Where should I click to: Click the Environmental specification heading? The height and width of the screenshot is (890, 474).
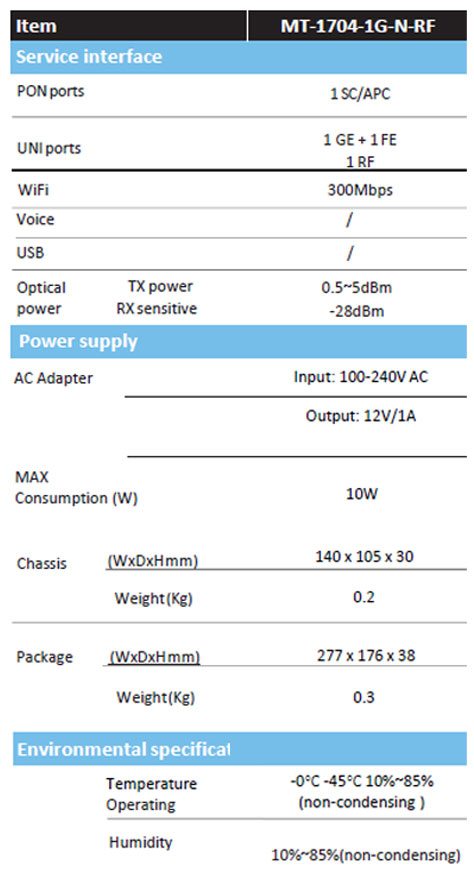[123, 749]
